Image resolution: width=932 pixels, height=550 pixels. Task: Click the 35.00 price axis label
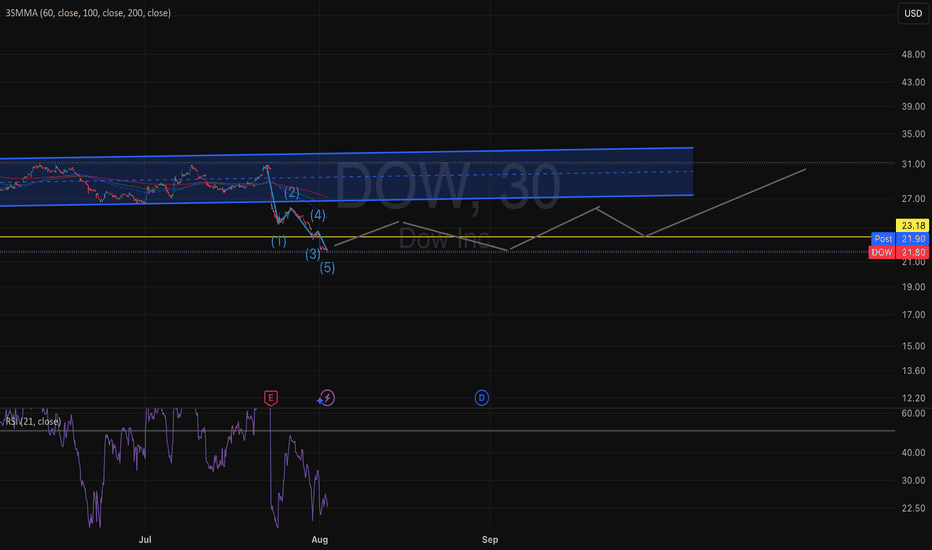pos(913,134)
